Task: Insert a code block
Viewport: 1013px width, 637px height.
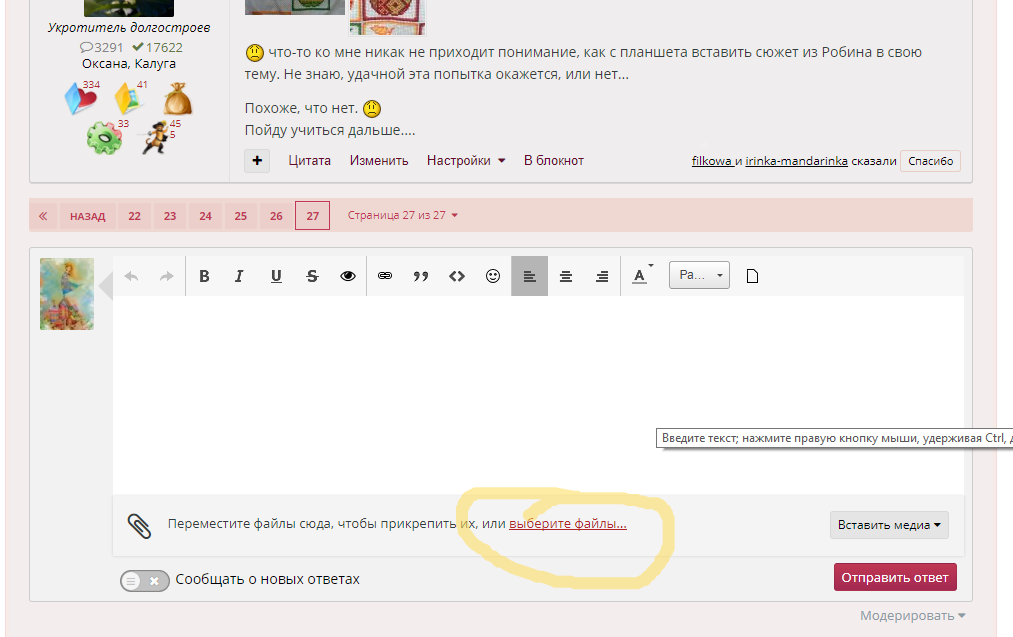Action: point(457,276)
